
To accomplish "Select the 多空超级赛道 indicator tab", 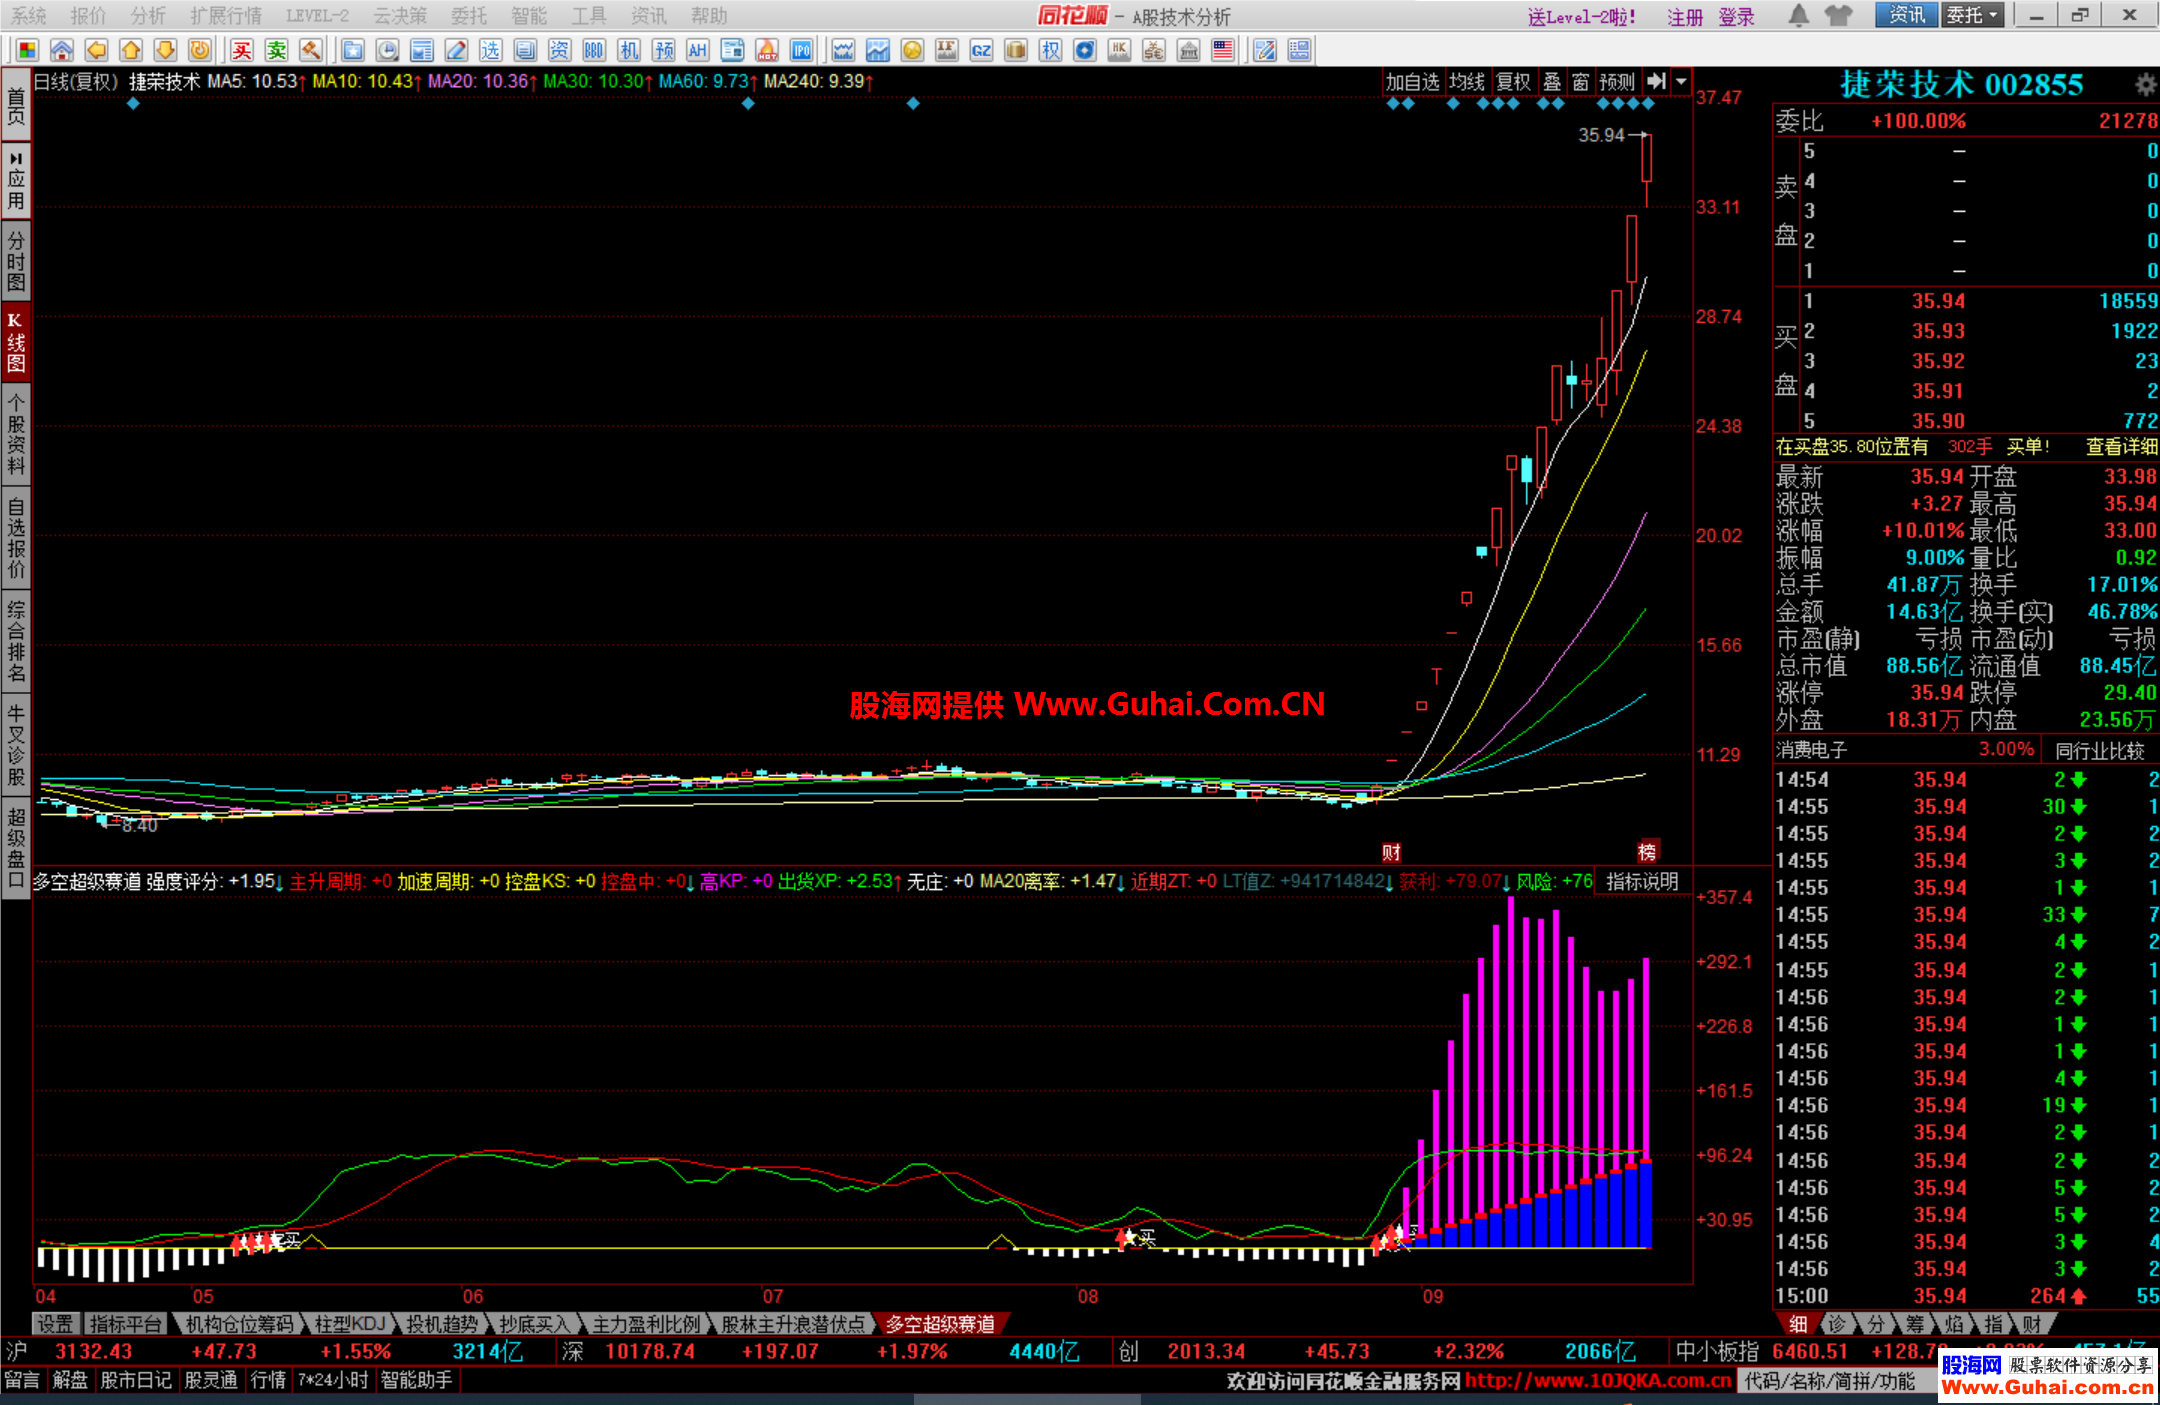I will (x=940, y=1324).
